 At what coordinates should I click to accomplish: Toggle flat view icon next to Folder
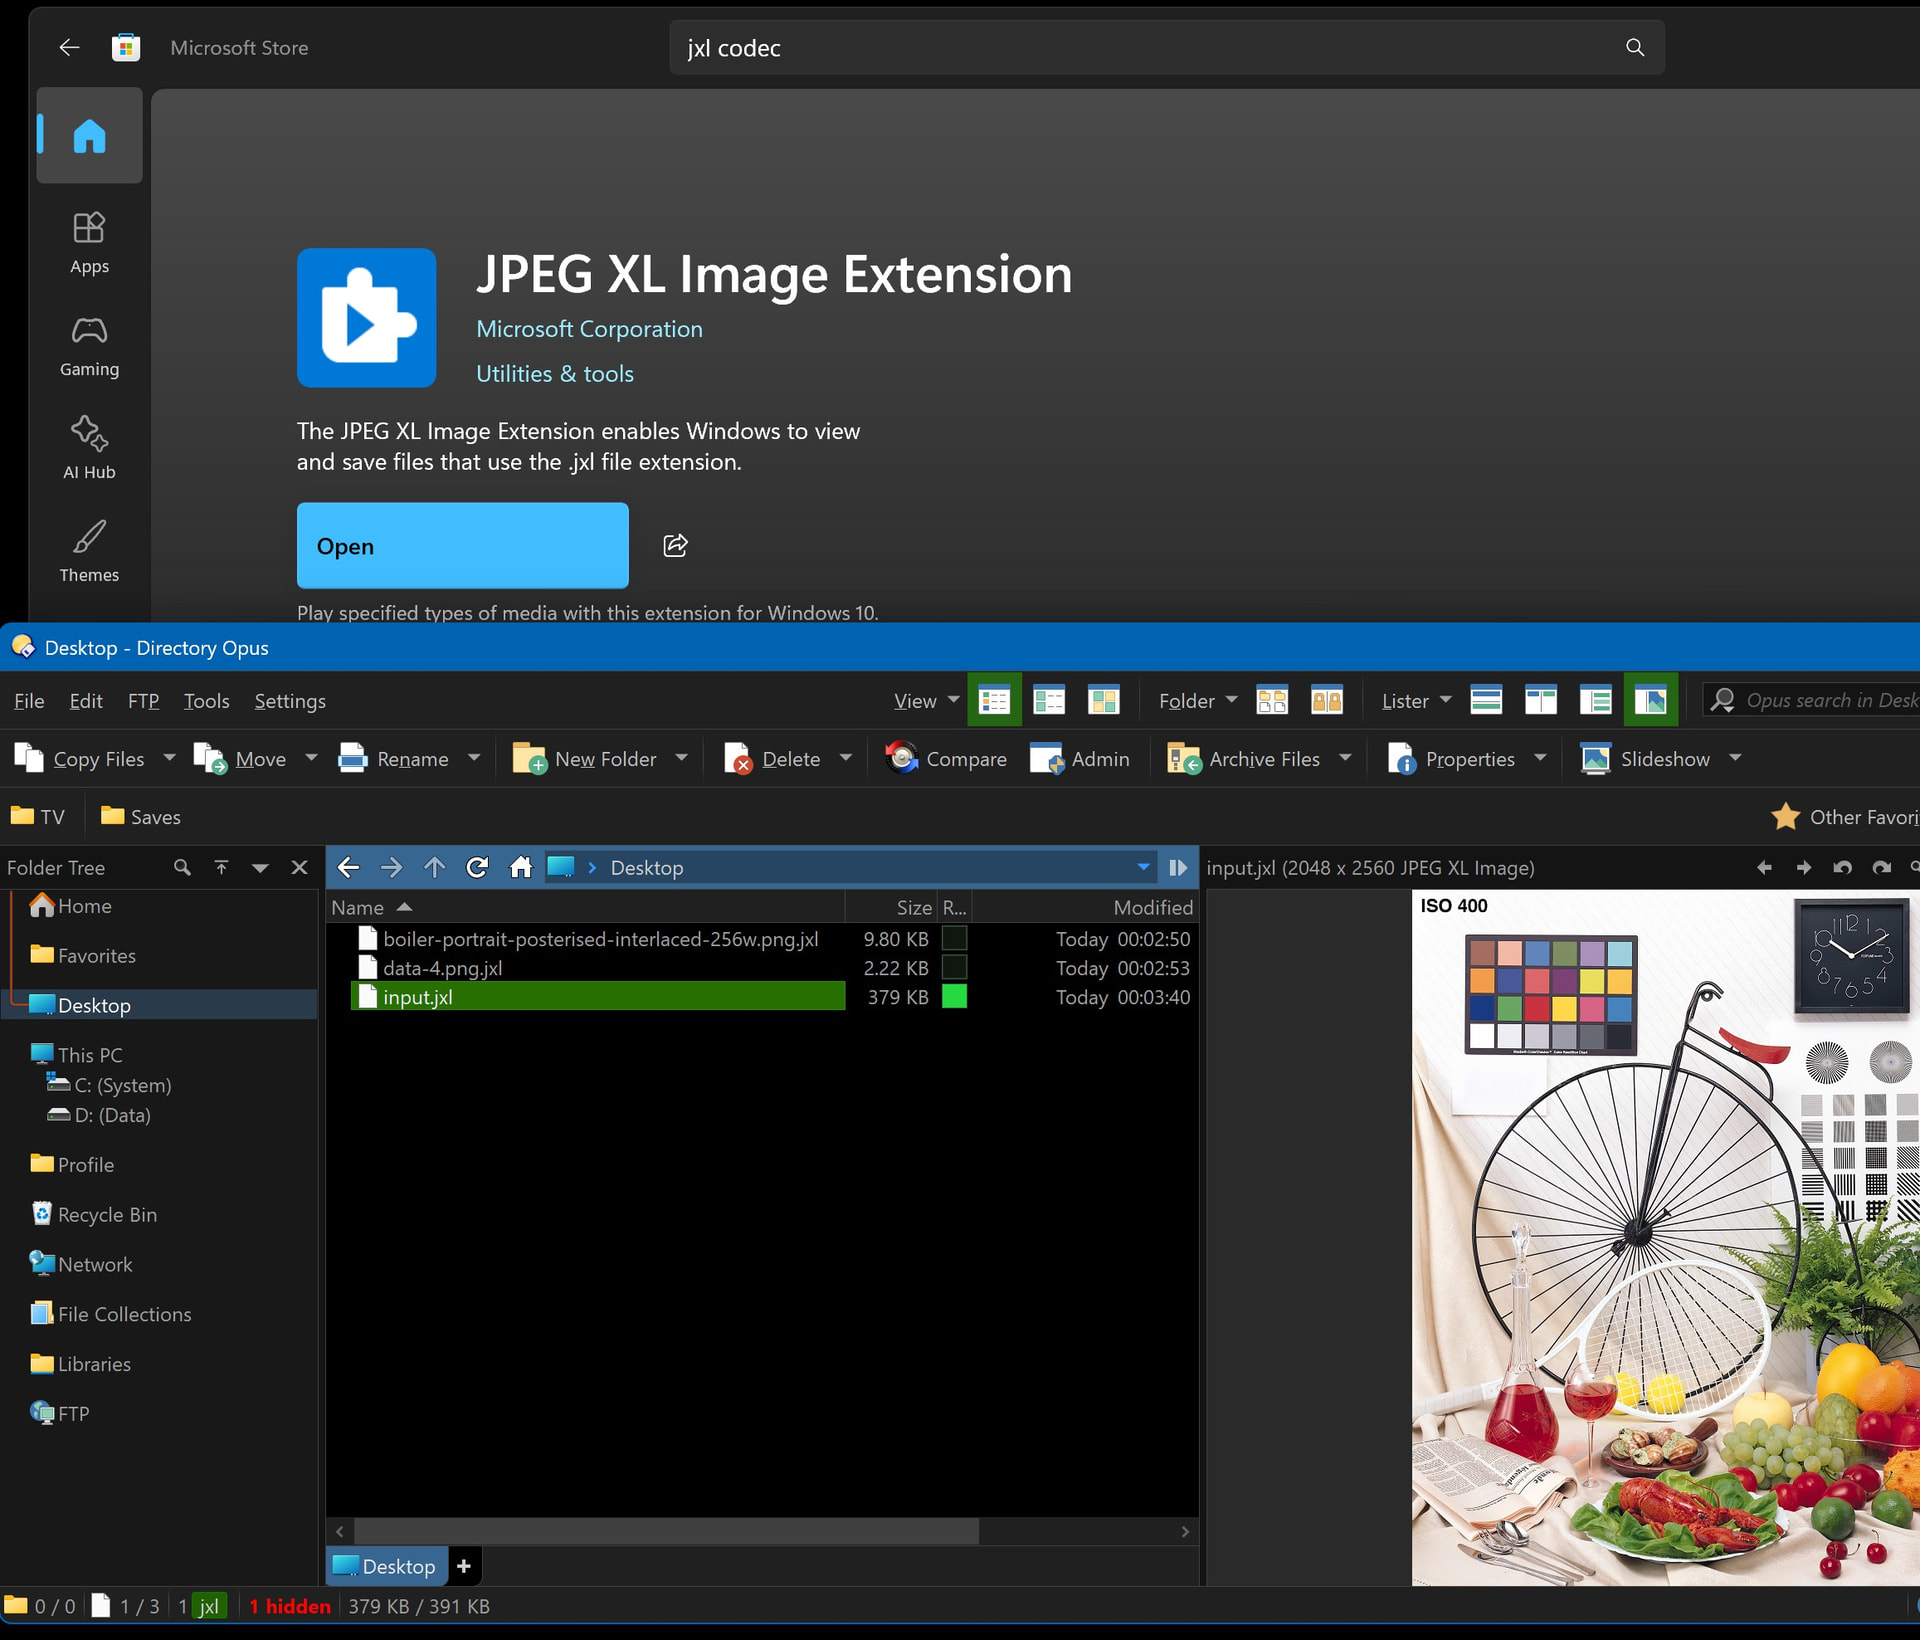1272,700
